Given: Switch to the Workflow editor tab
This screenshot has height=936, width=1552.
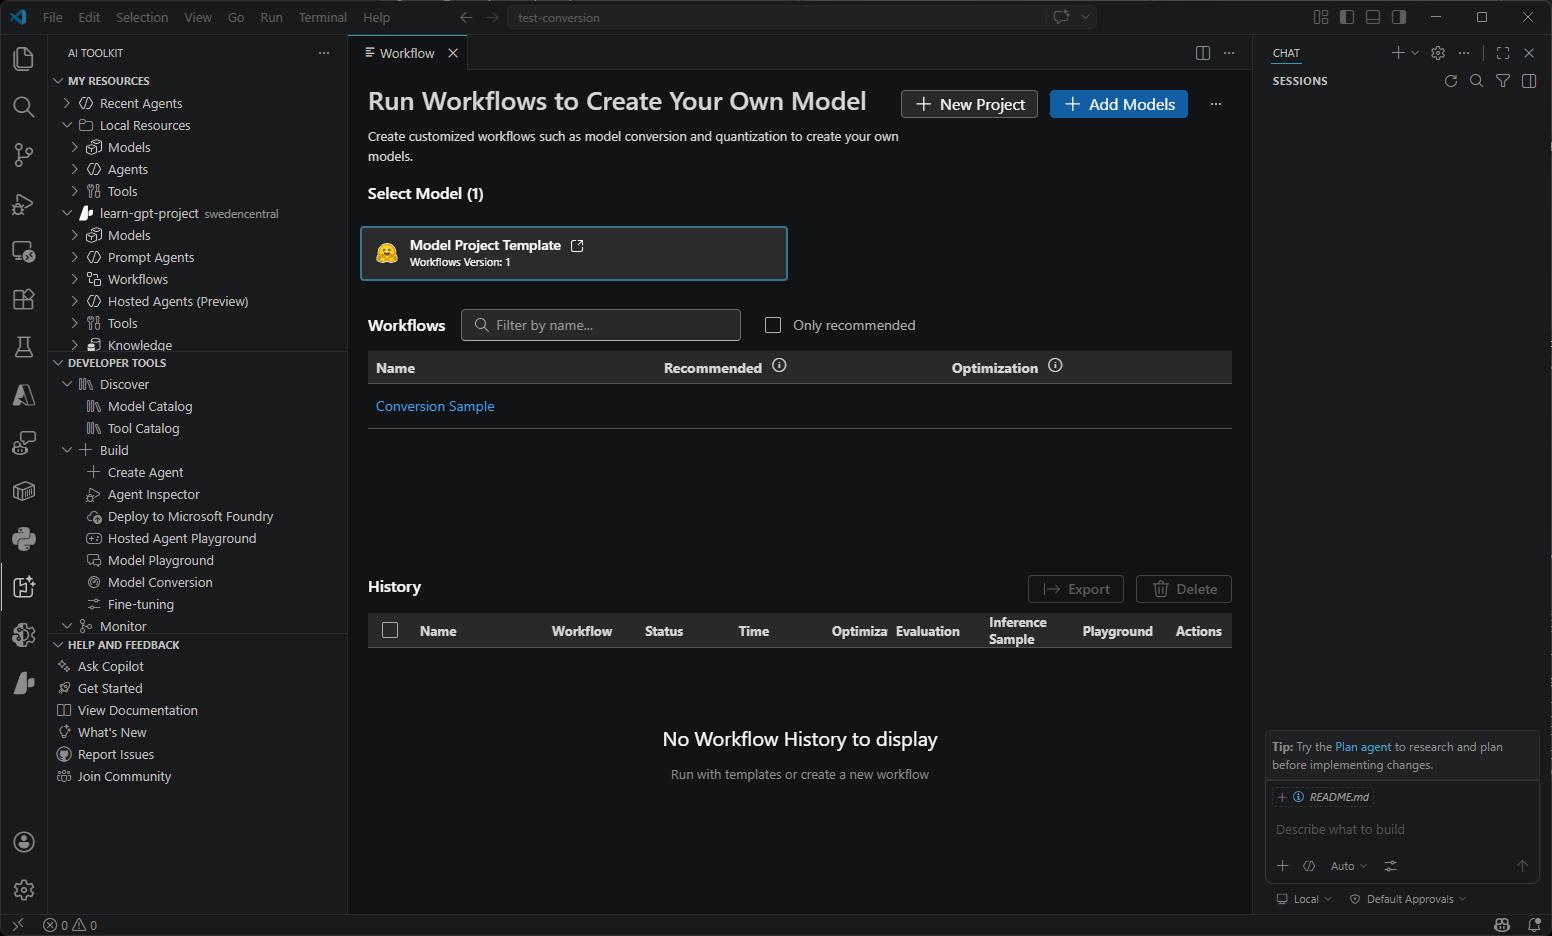Looking at the screenshot, I should (x=405, y=52).
